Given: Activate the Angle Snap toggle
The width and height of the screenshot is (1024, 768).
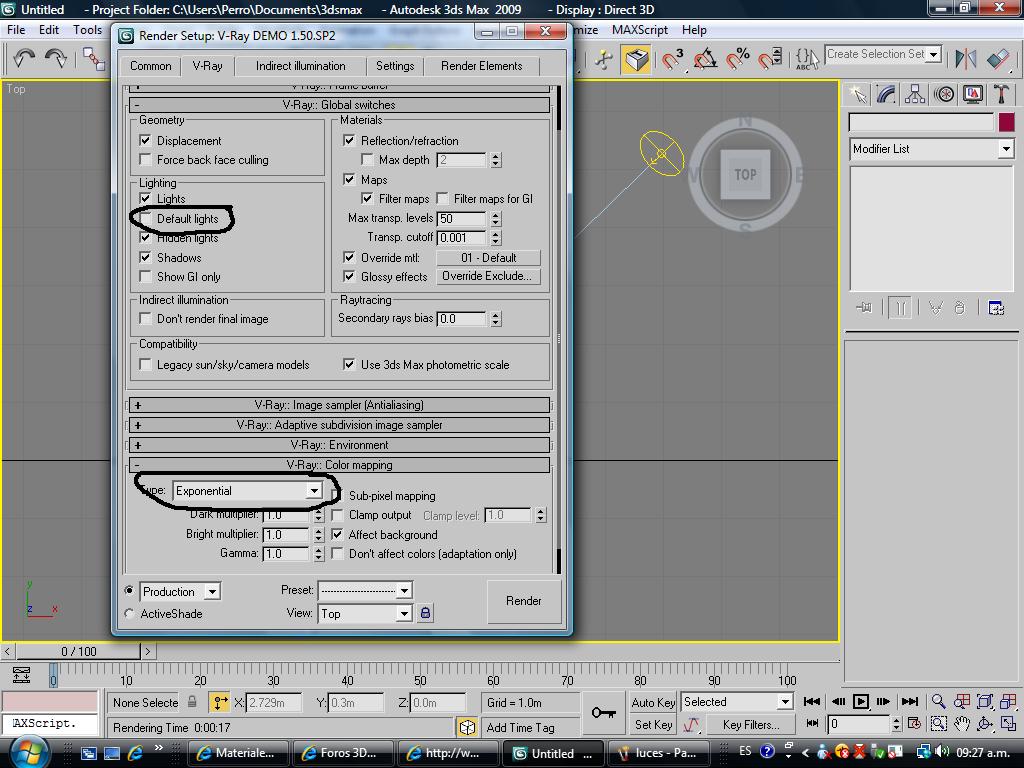Looking at the screenshot, I should point(705,59).
